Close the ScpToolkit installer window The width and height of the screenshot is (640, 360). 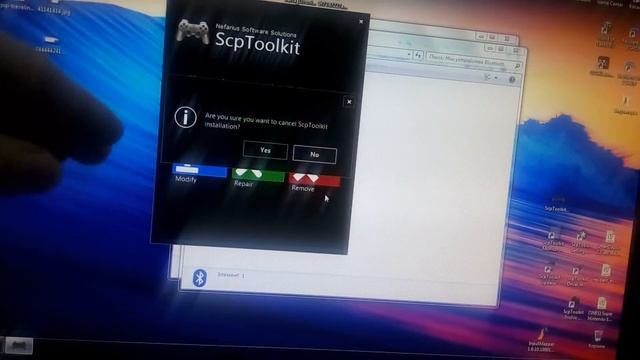pyautogui.click(x=361, y=21)
